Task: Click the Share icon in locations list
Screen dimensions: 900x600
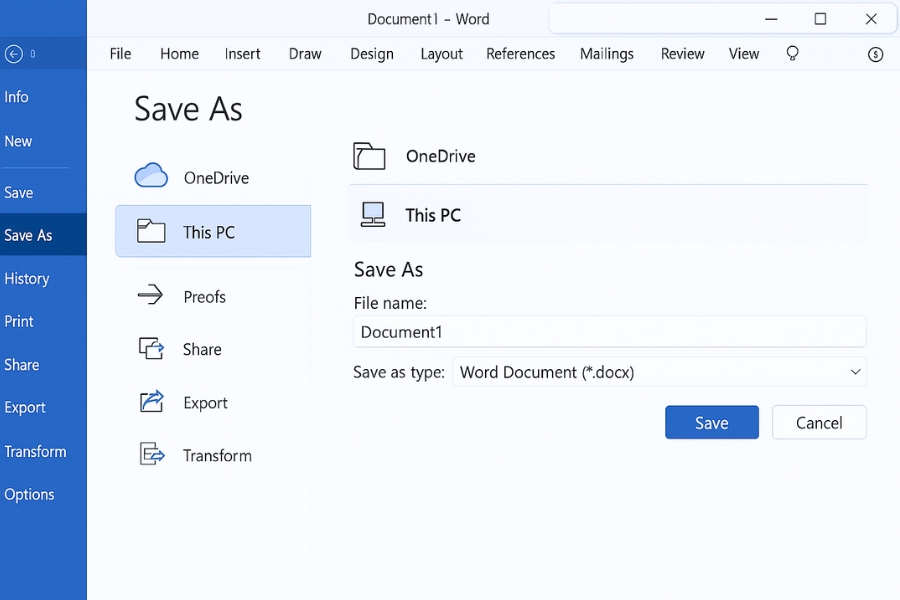Action: coord(151,348)
